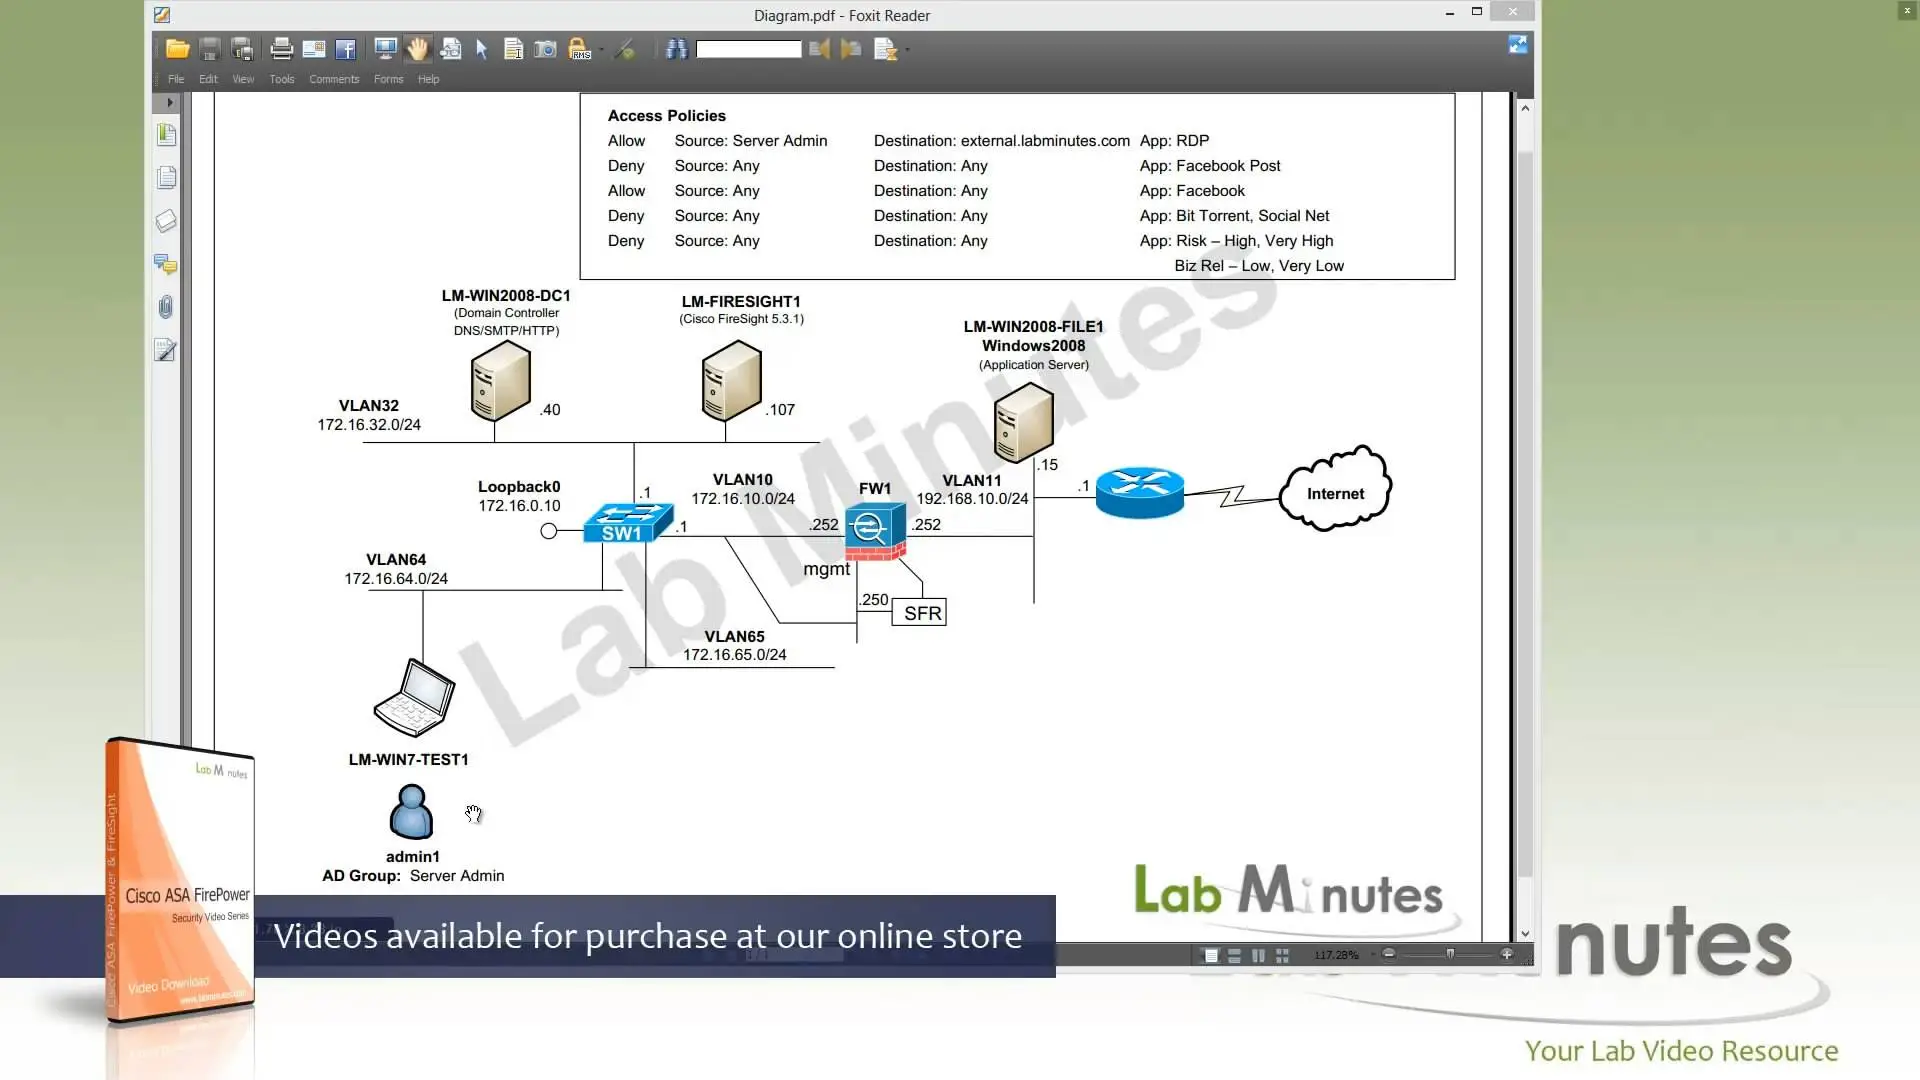Open the Comments menu

pos(334,79)
